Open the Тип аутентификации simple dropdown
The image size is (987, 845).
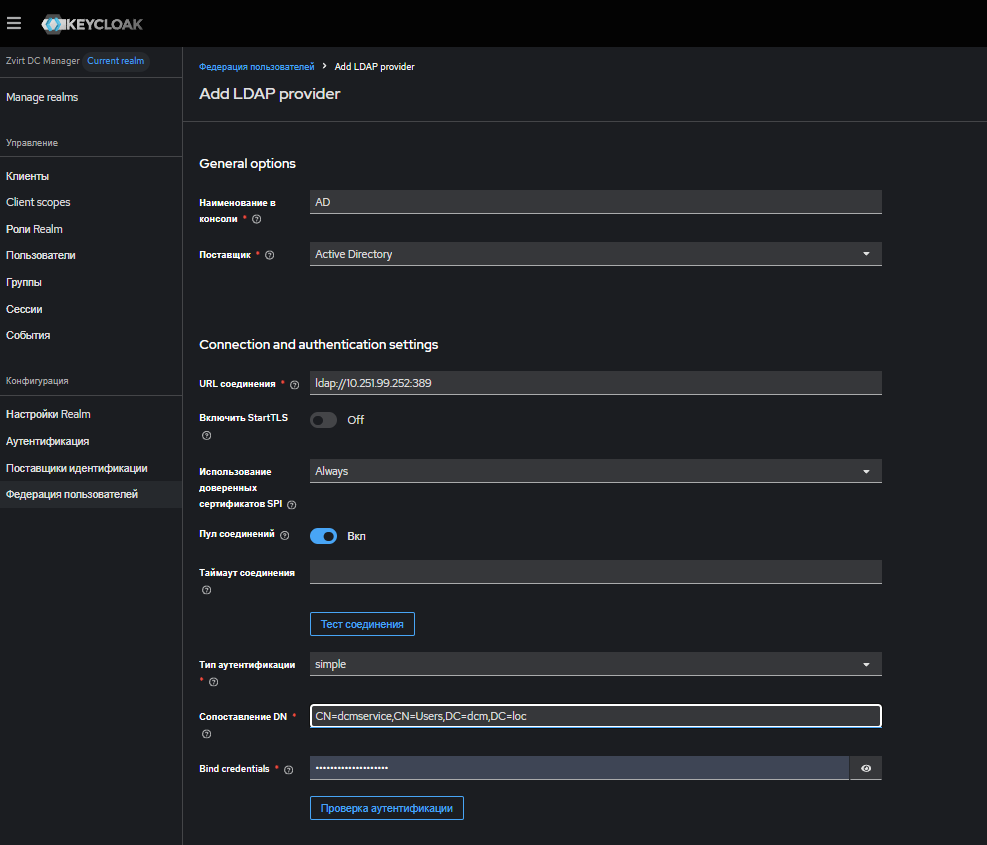[595, 664]
